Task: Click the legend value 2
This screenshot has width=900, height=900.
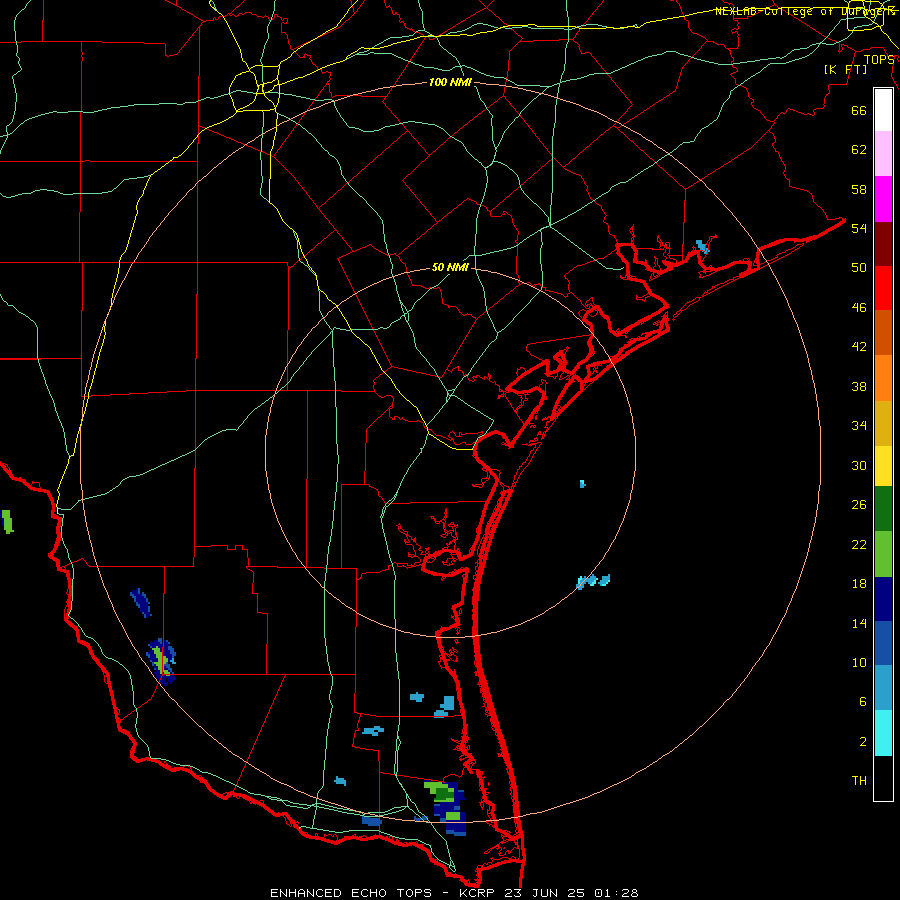Action: 862,742
